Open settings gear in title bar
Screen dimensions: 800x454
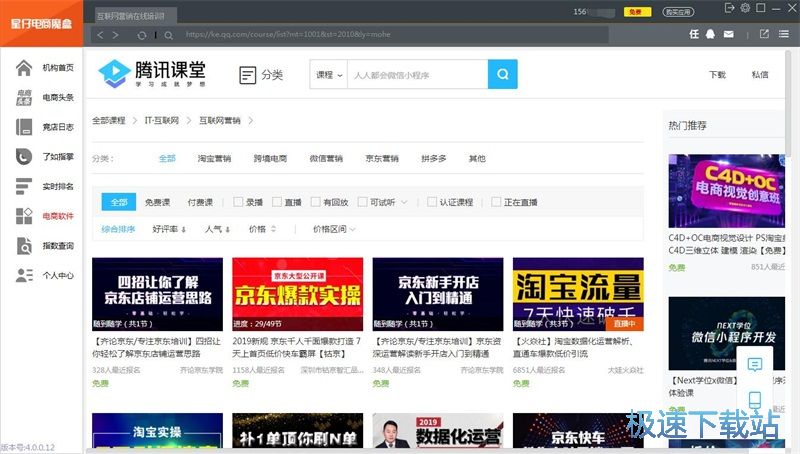click(x=745, y=8)
